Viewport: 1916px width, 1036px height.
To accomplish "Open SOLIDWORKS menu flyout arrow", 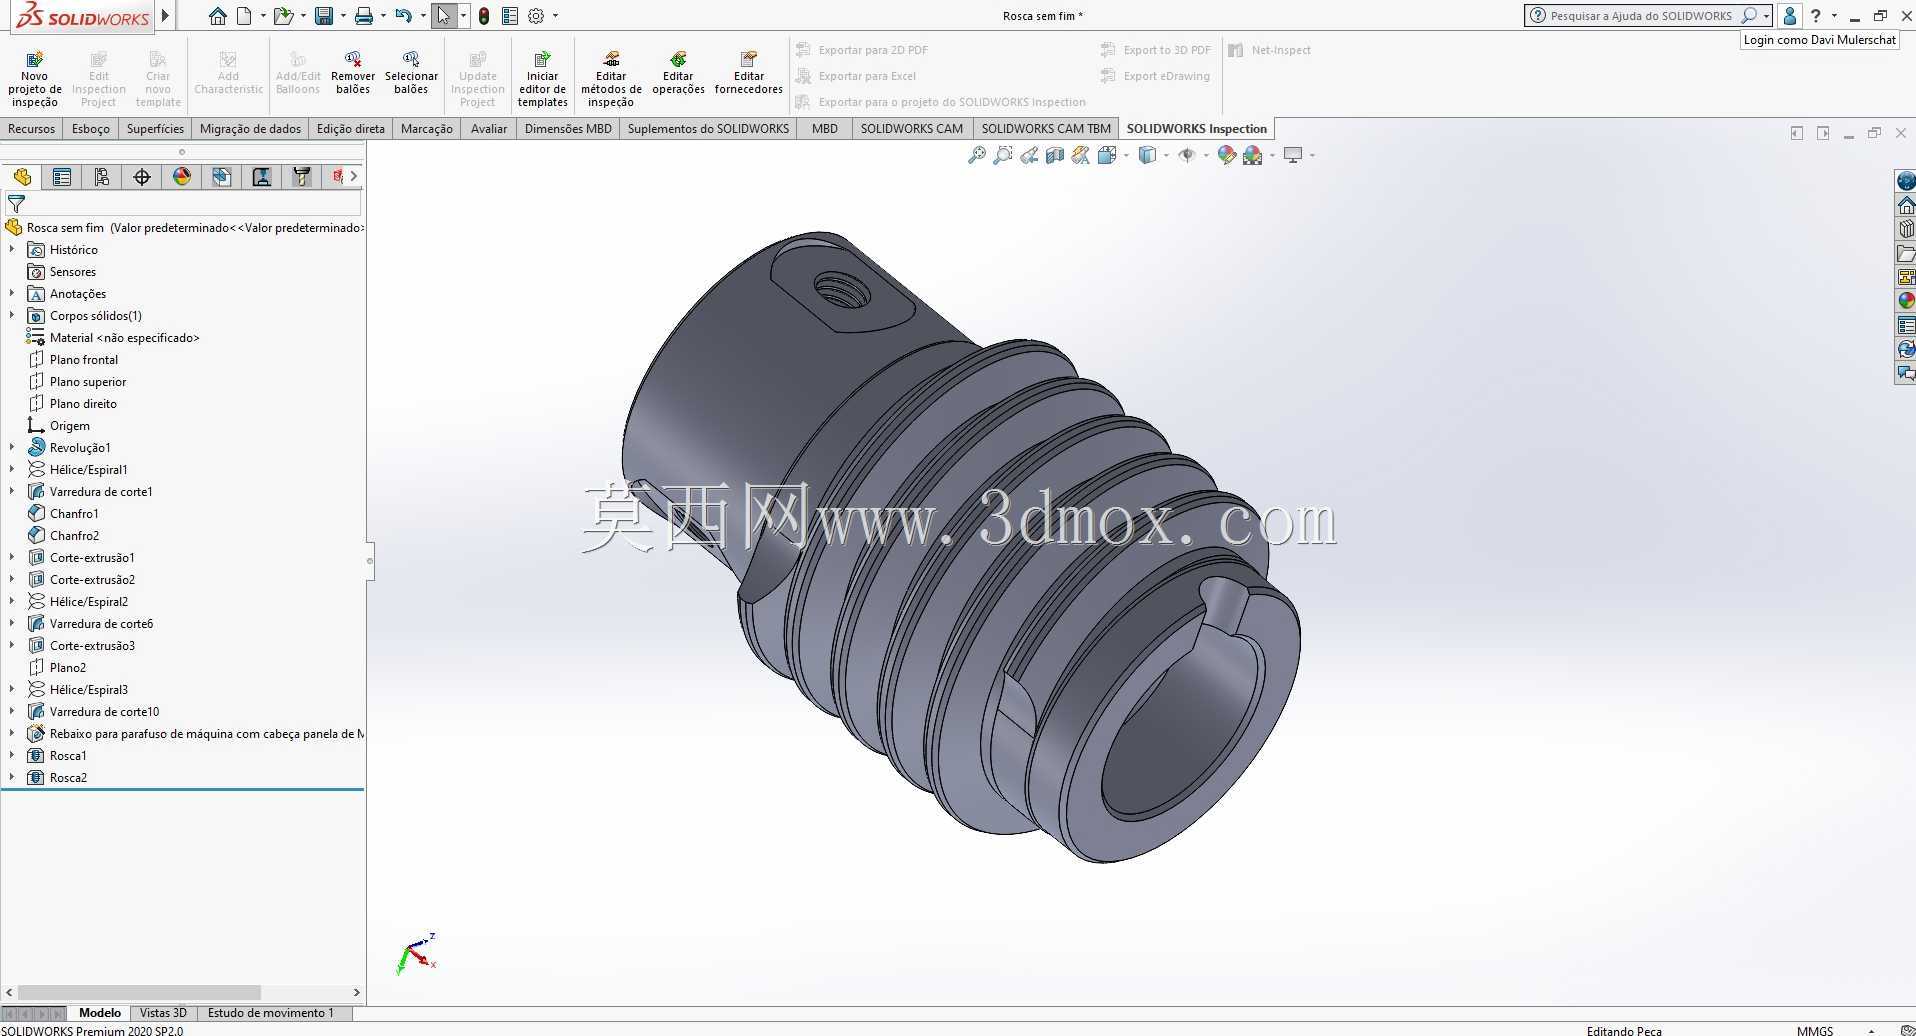I will click(166, 16).
